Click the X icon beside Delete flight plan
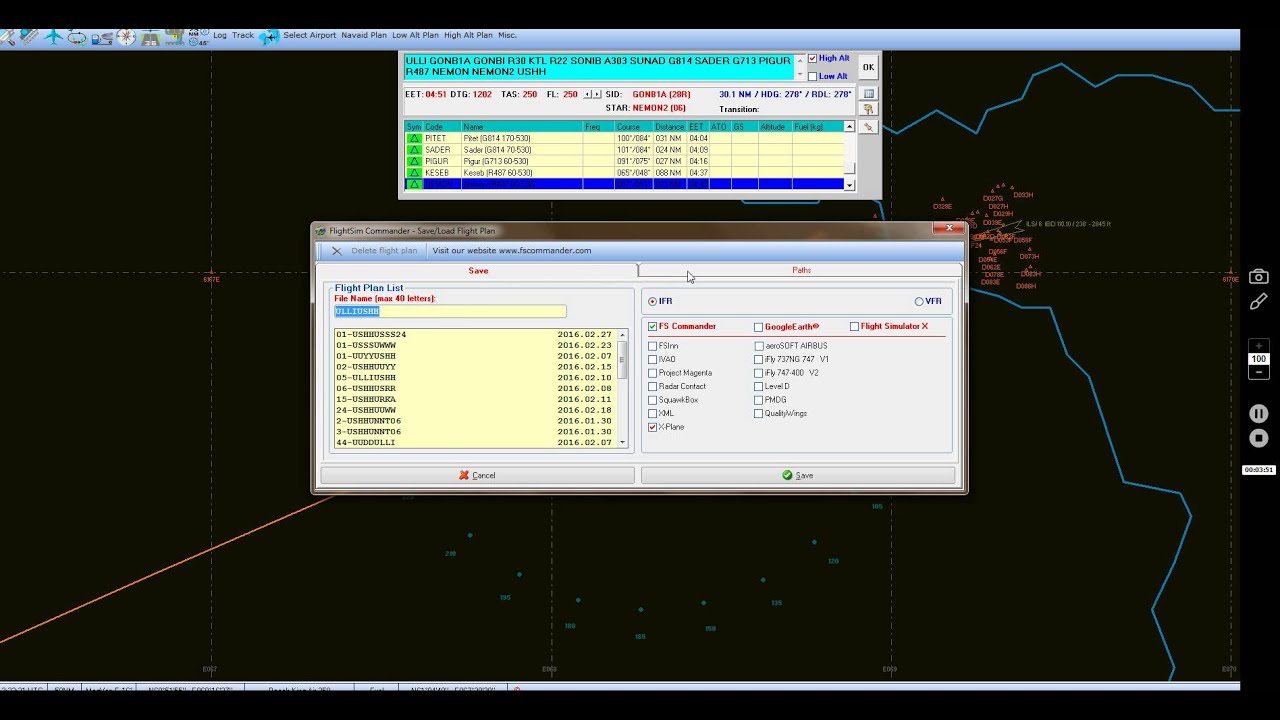1280x720 pixels. [x=337, y=251]
